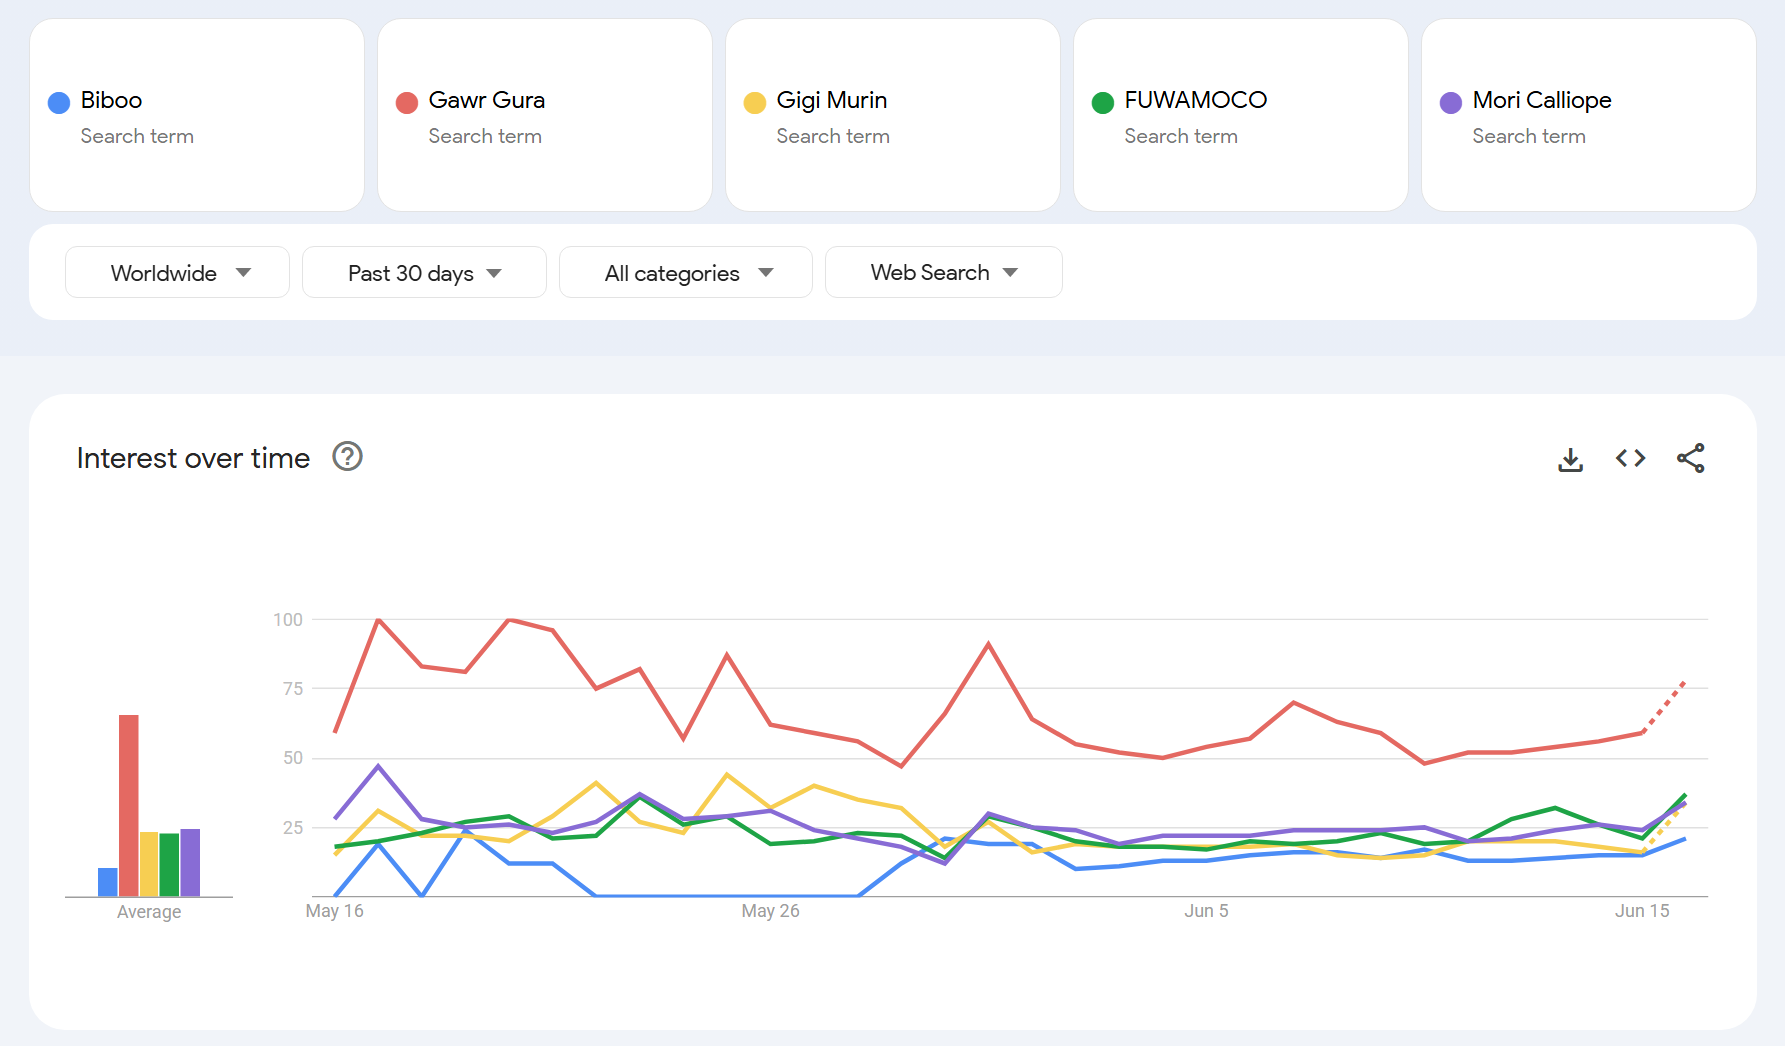Click the Interest over time heading

(193, 458)
